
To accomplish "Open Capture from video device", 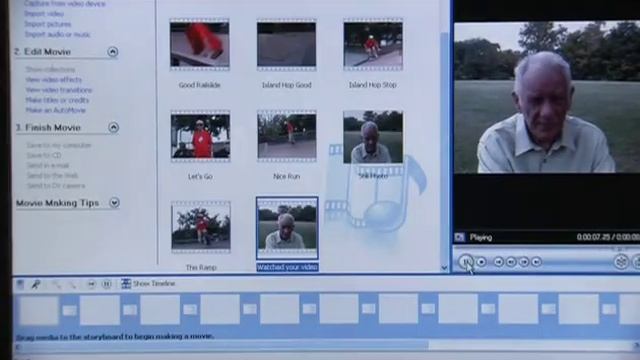I will click(x=64, y=4).
